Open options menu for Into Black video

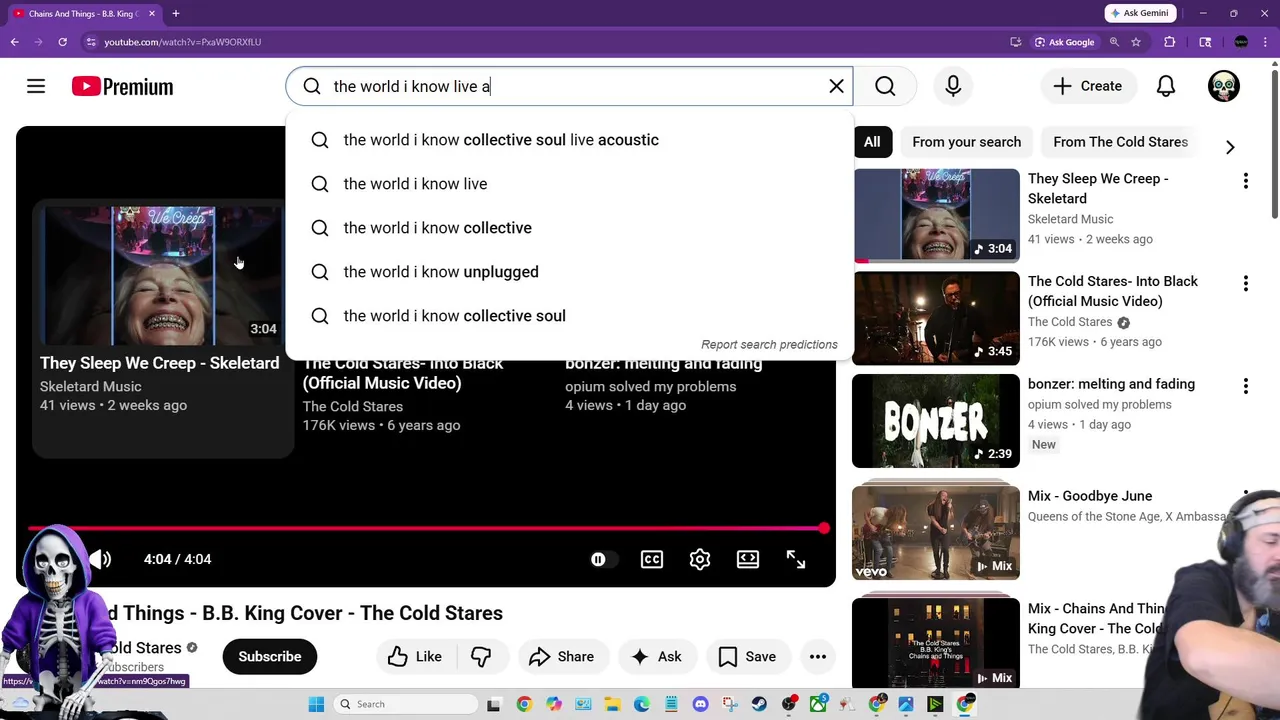1246,284
